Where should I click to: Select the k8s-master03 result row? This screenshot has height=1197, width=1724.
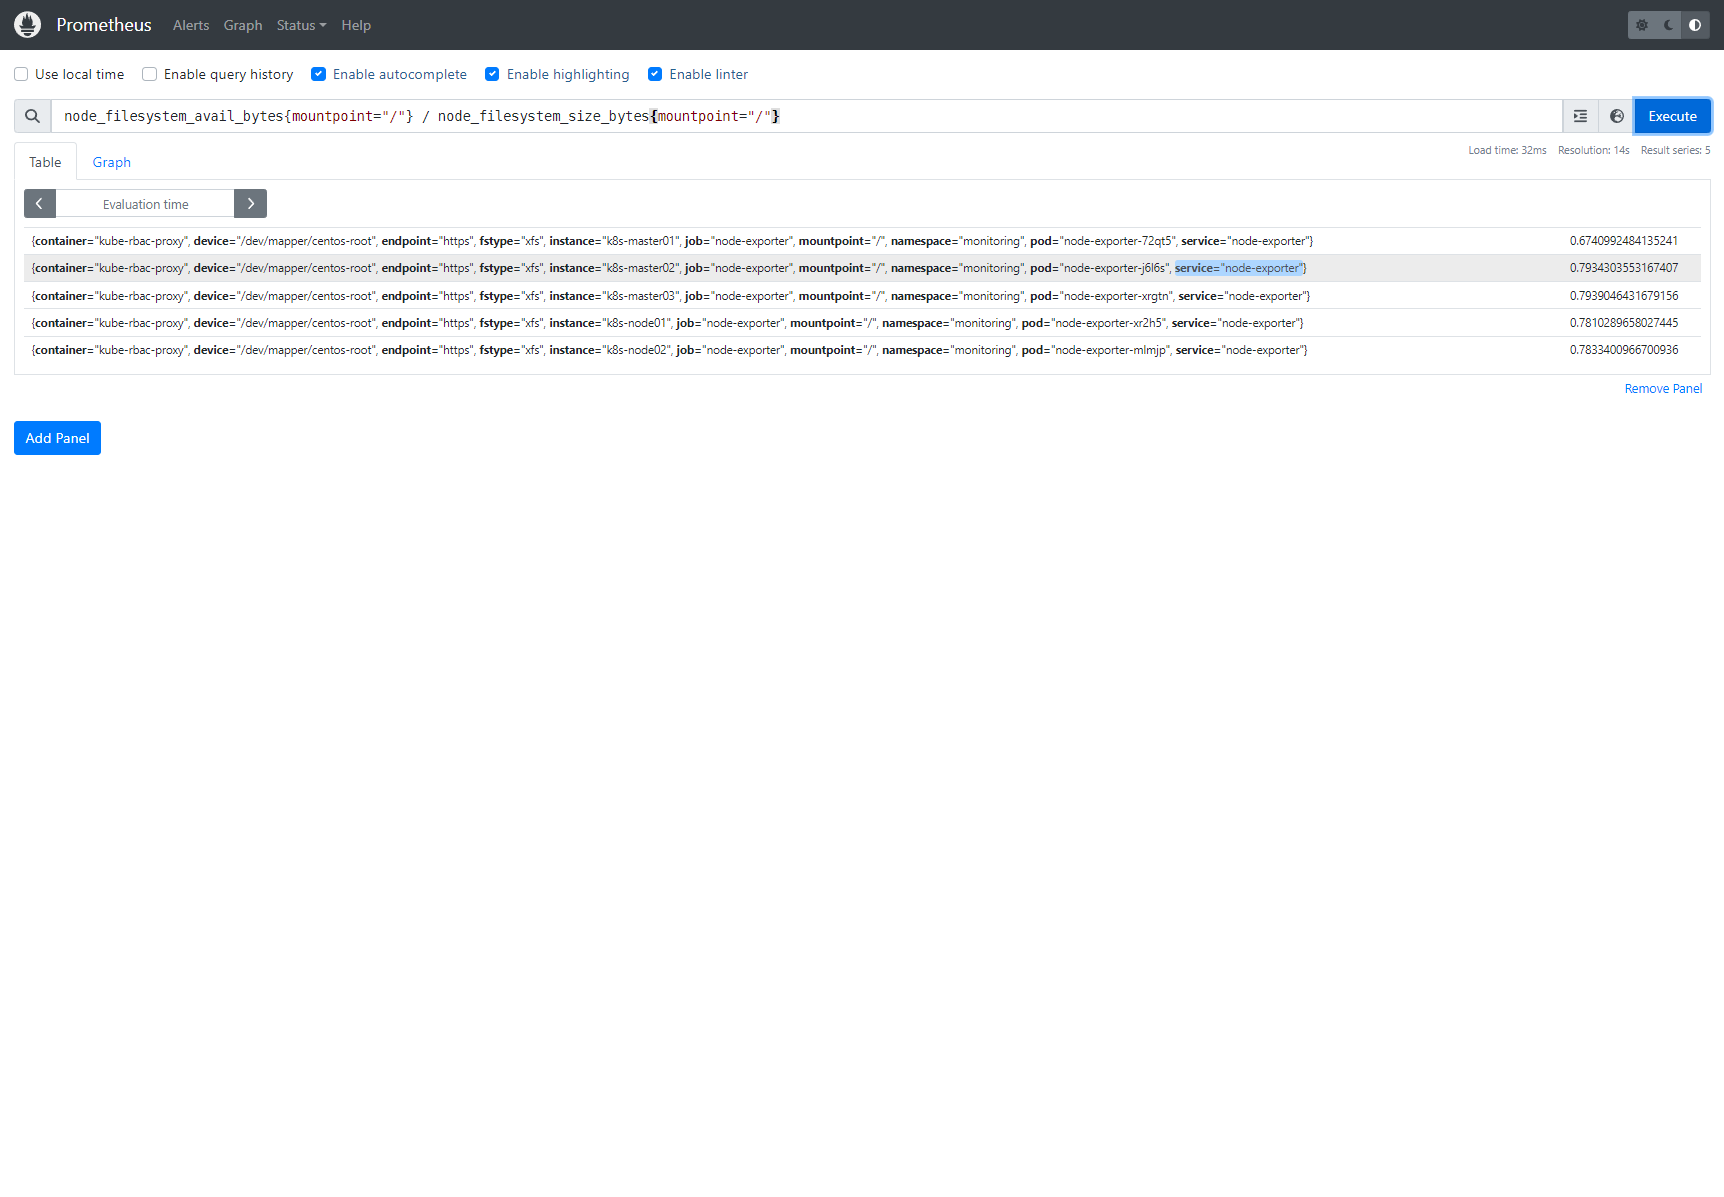[x=862, y=296]
